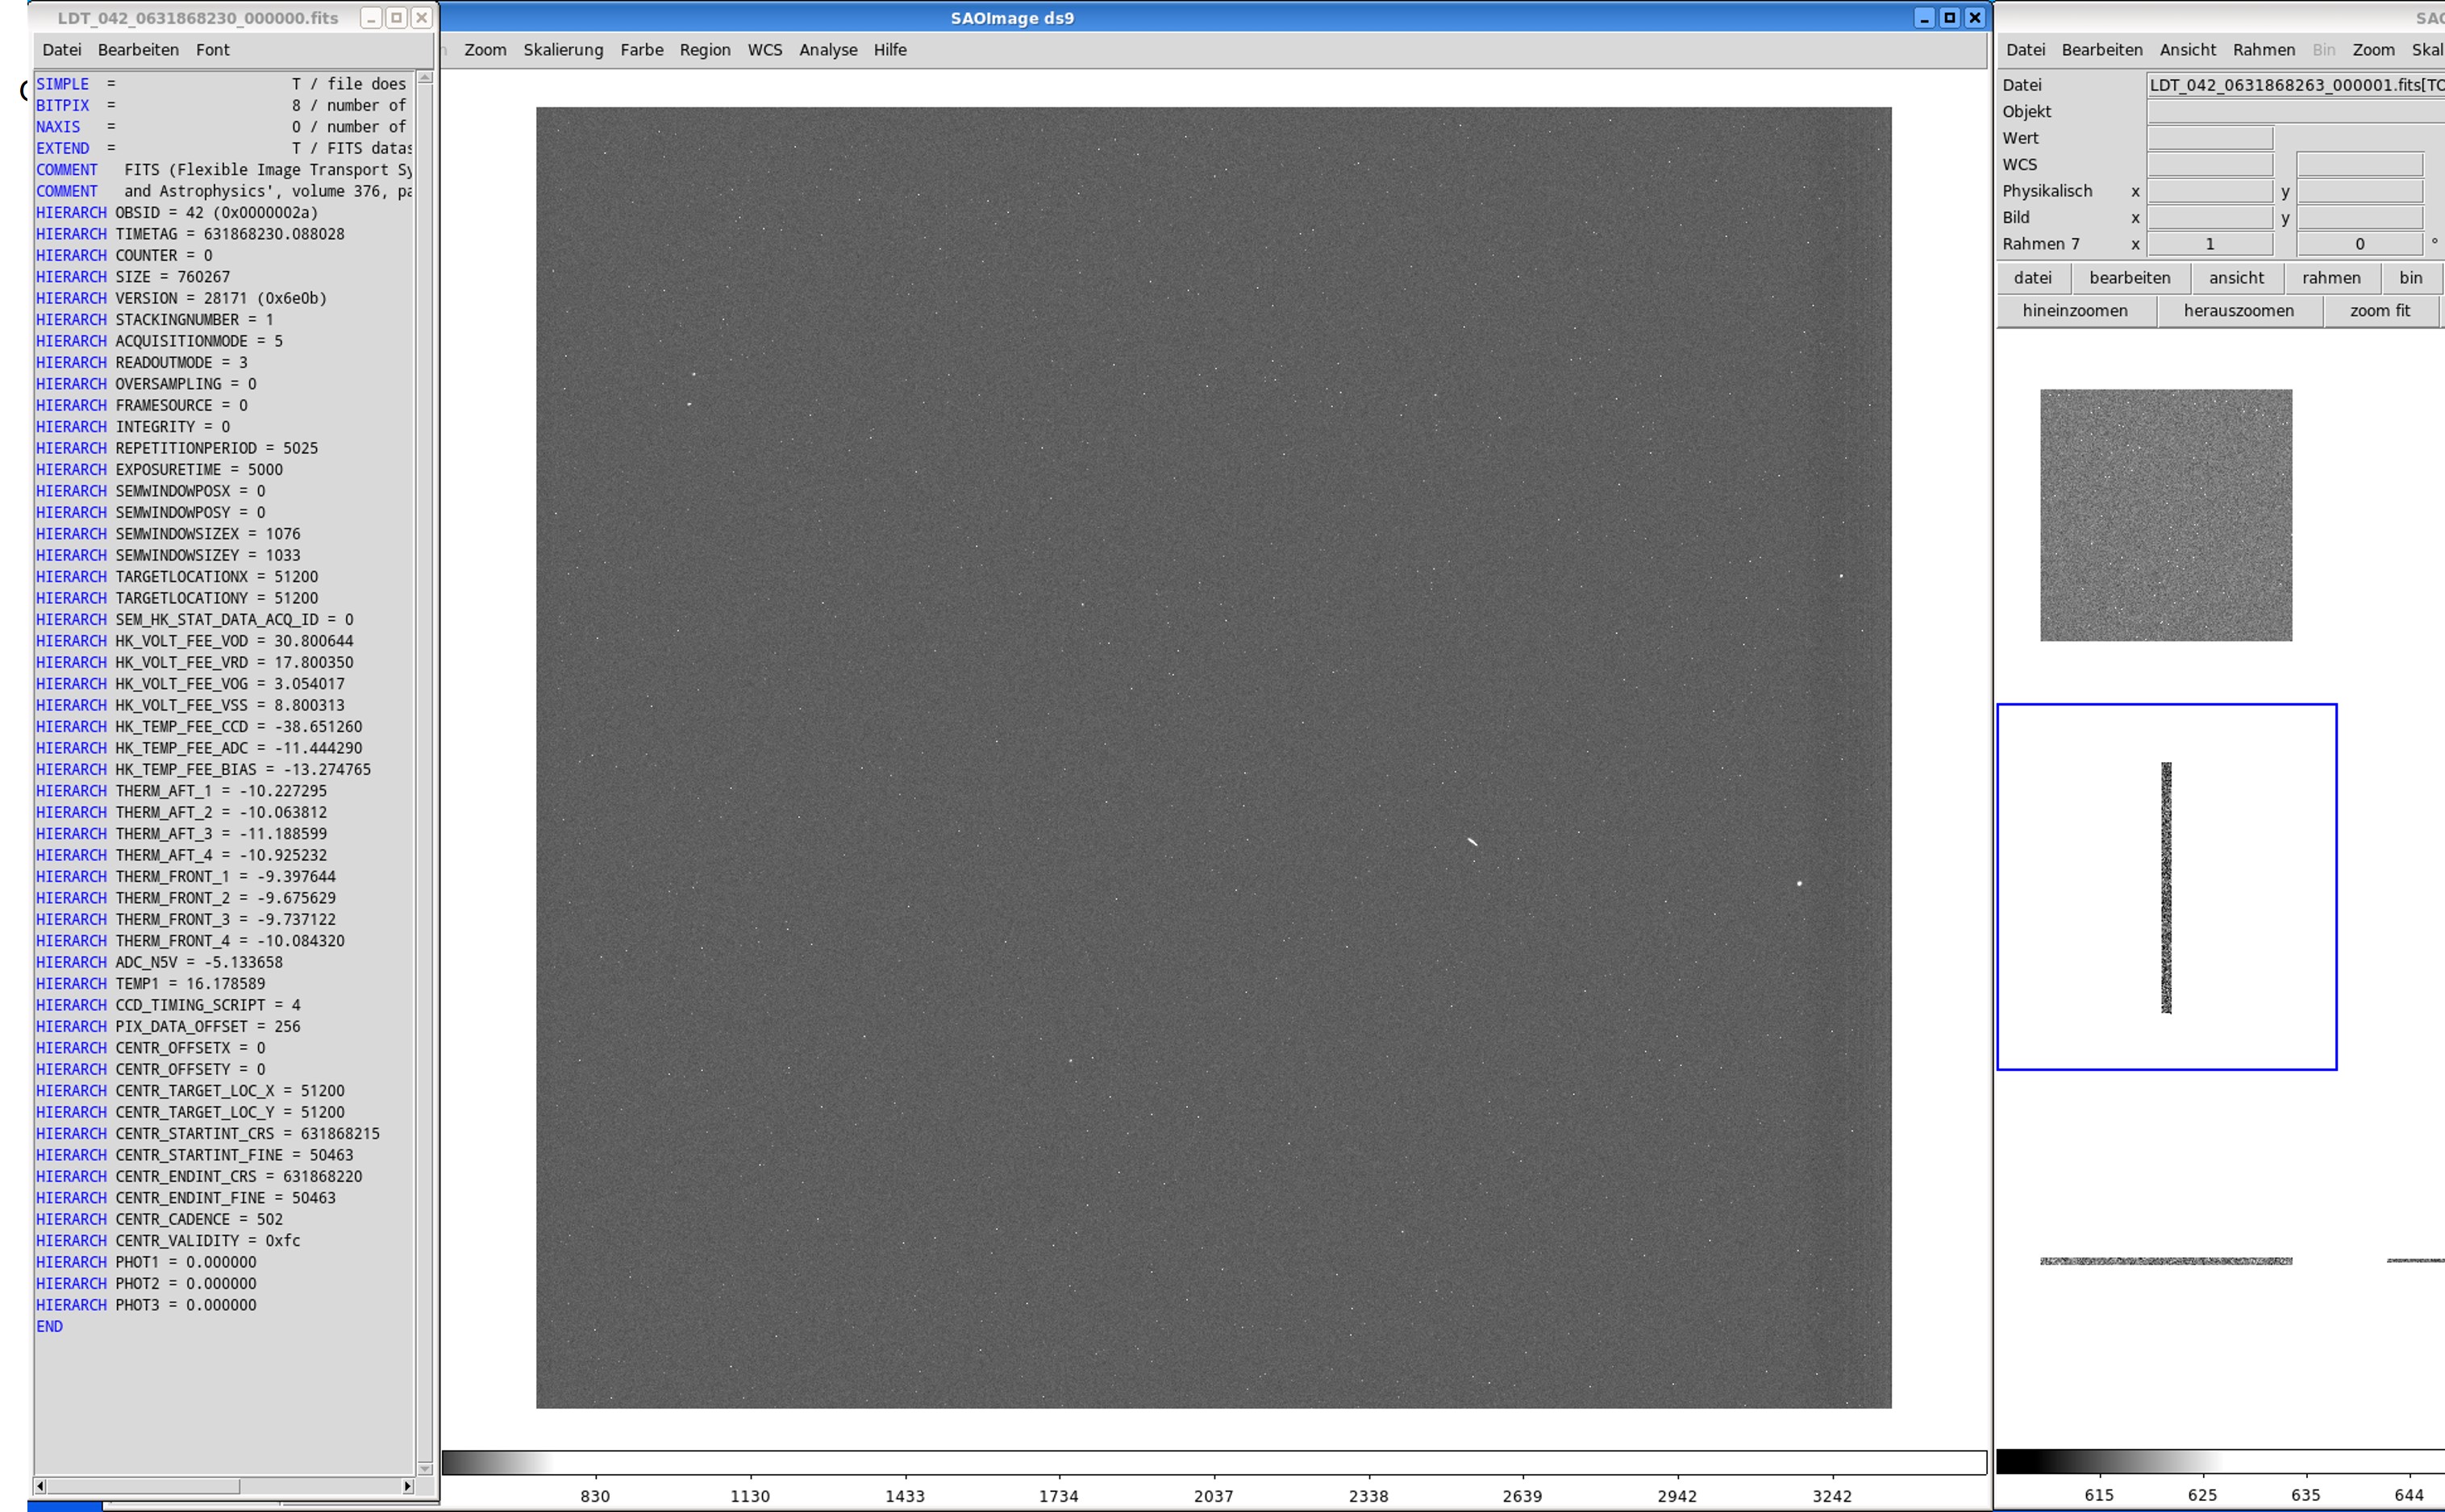Click the header's horizontal scroll-left arrow
2445x1512 pixels.
point(40,1486)
